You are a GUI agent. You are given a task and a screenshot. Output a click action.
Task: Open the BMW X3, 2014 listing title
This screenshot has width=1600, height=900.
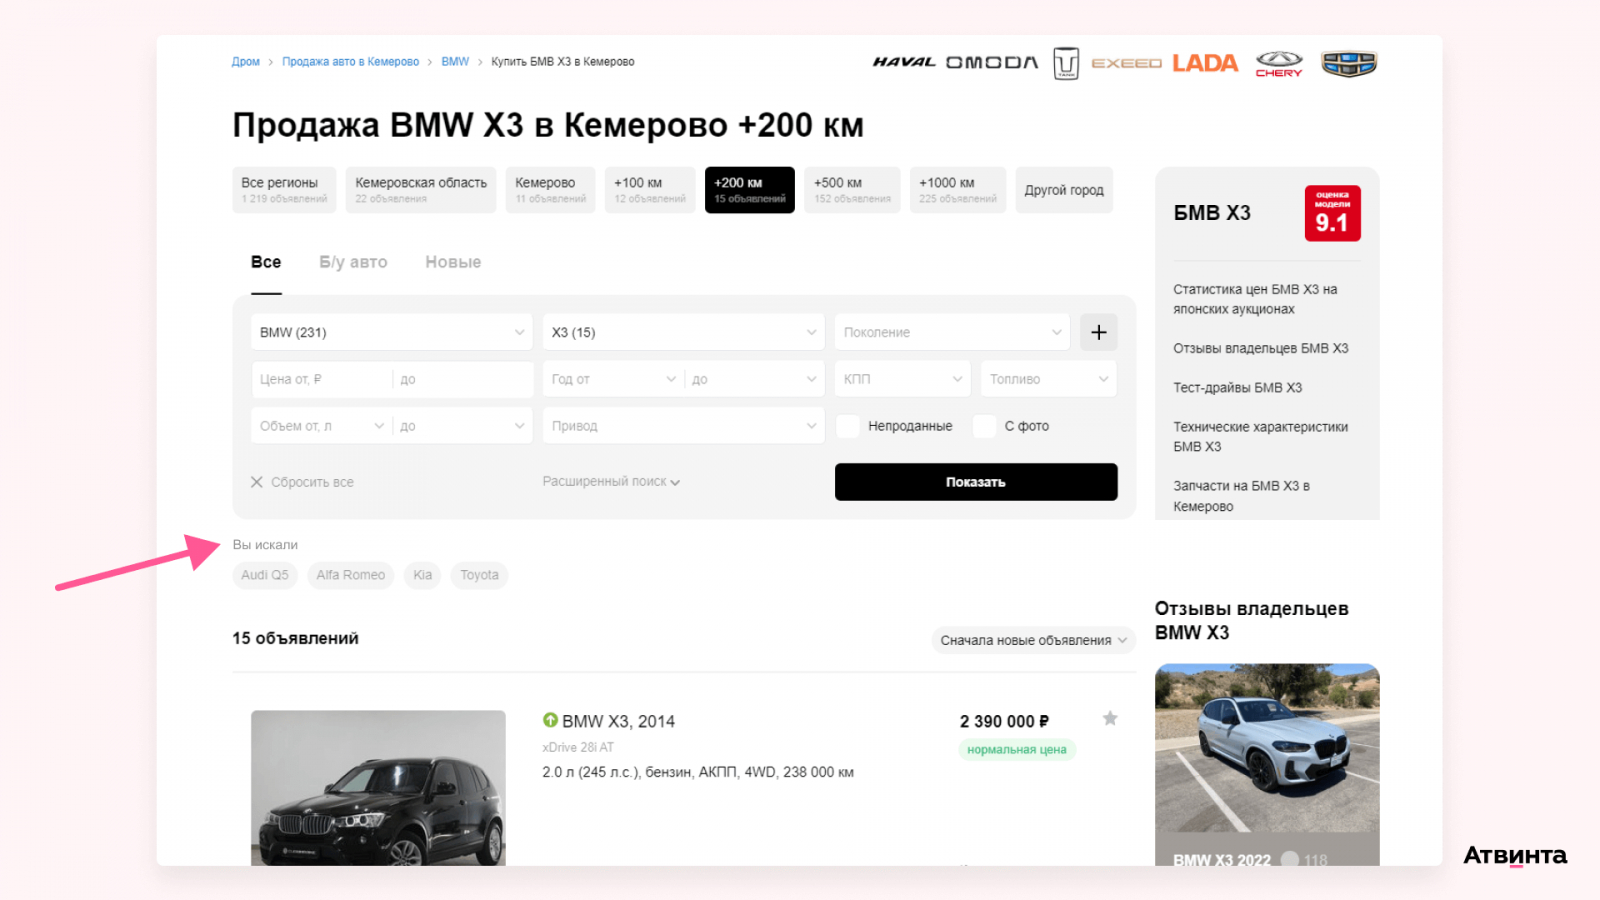click(618, 721)
